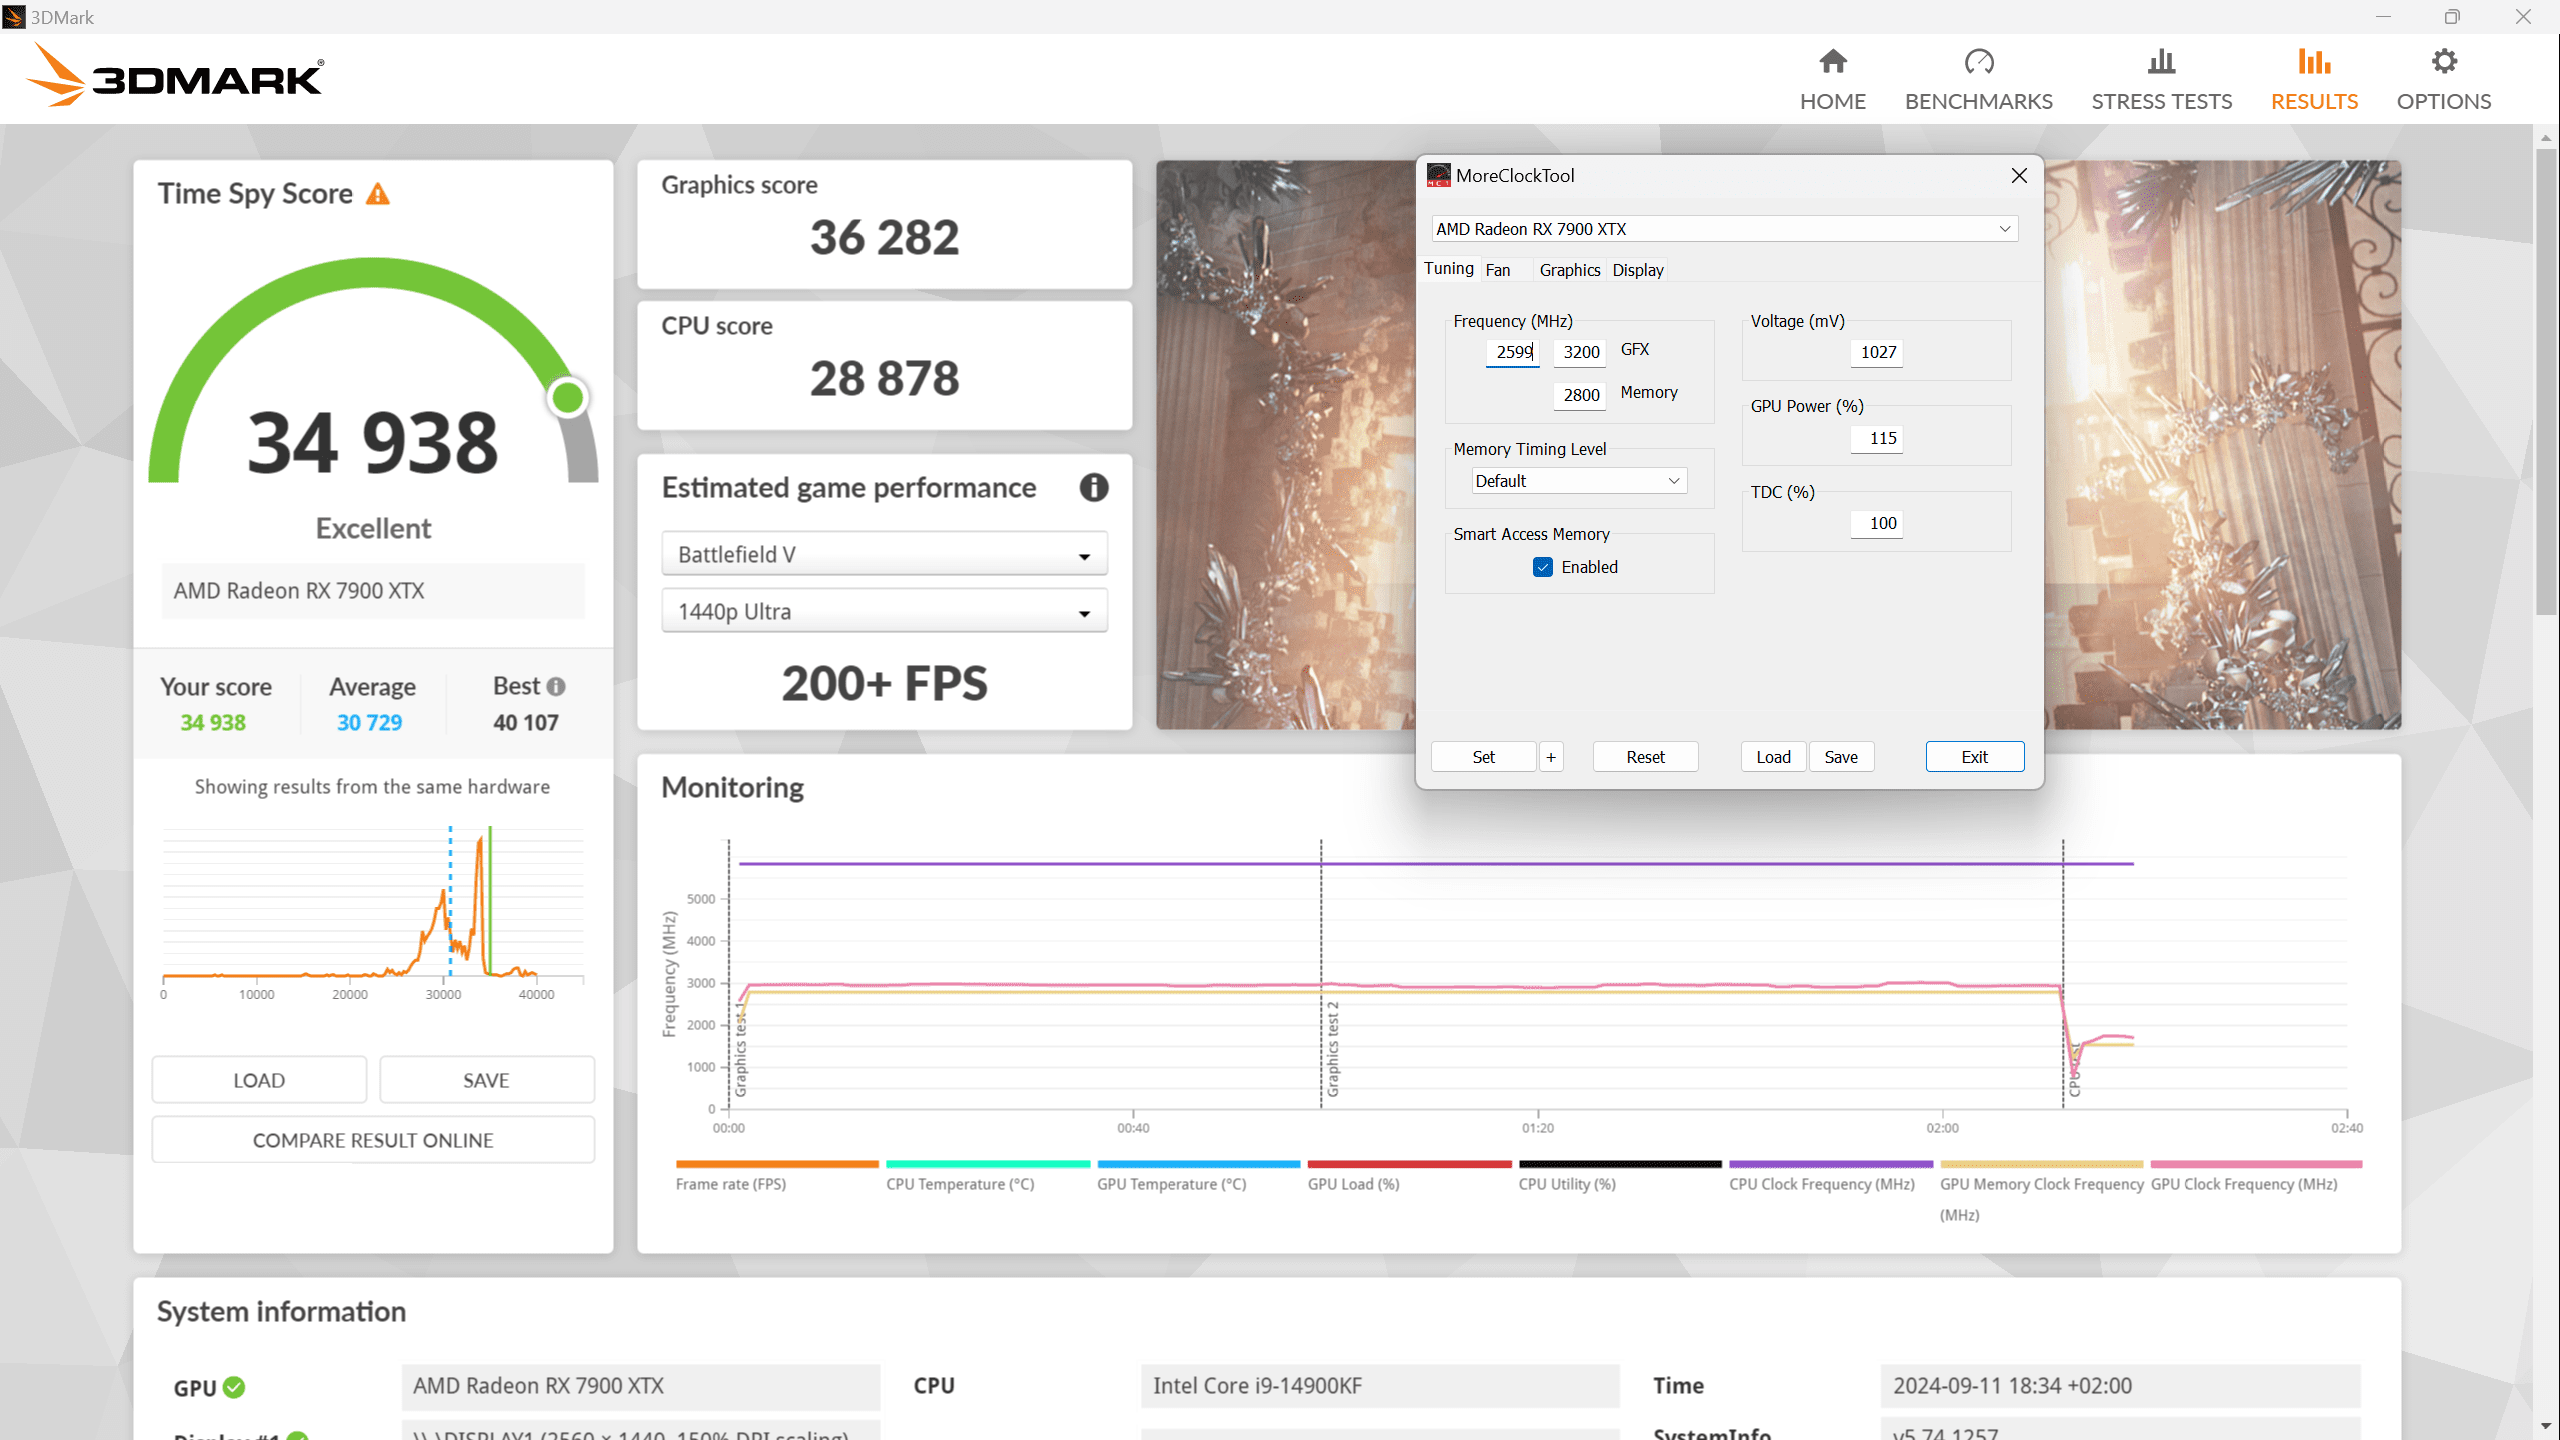Click the estimated game performance info icon
Viewport: 2560px width, 1440px height.
(1093, 488)
